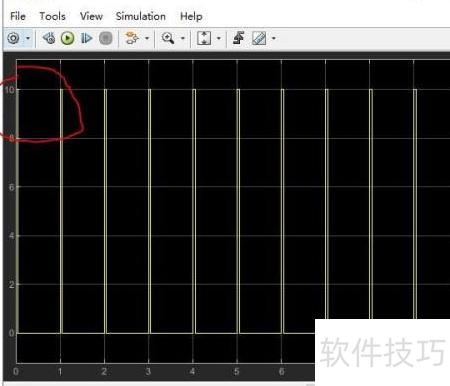Click the pulse line at time 3
This screenshot has width=450, height=386.
pyautogui.click(x=149, y=211)
